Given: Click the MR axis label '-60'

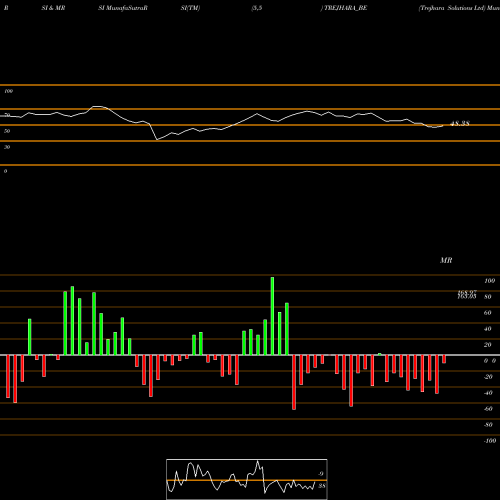Looking at the screenshot, I should [488, 409].
